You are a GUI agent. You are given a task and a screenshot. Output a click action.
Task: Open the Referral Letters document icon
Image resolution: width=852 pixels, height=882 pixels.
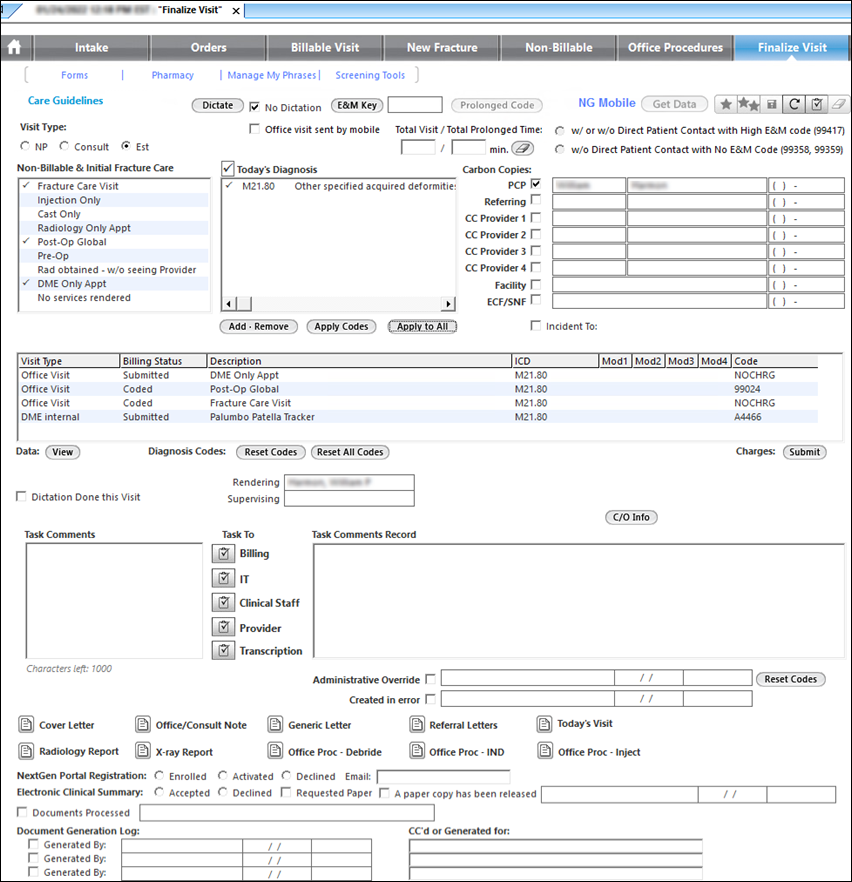417,724
